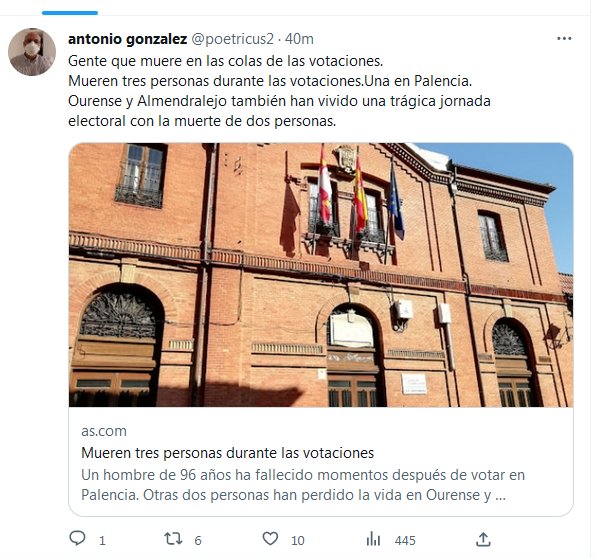Image resolution: width=596 pixels, height=558 pixels.
Task: Click the article description about Palencia voter
Action: [x=303, y=485]
